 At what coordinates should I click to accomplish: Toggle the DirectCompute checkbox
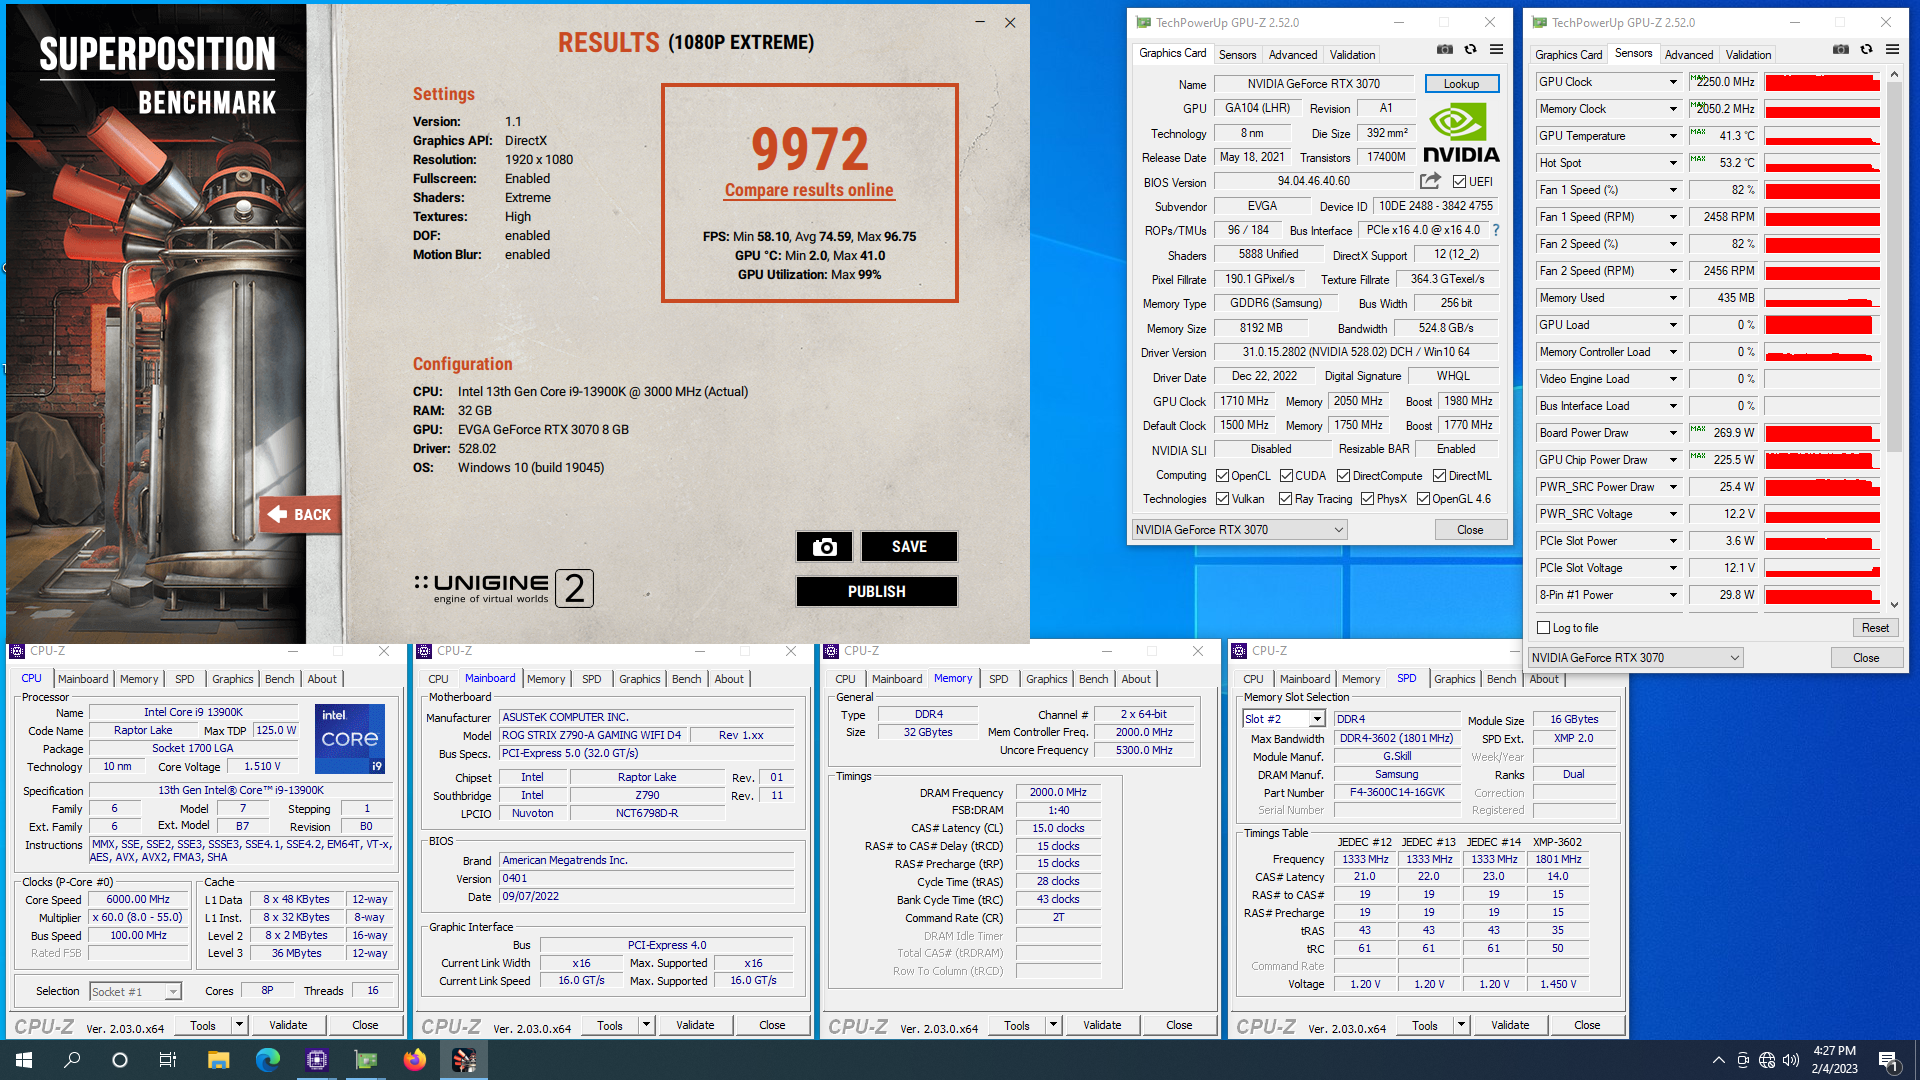tap(1343, 476)
